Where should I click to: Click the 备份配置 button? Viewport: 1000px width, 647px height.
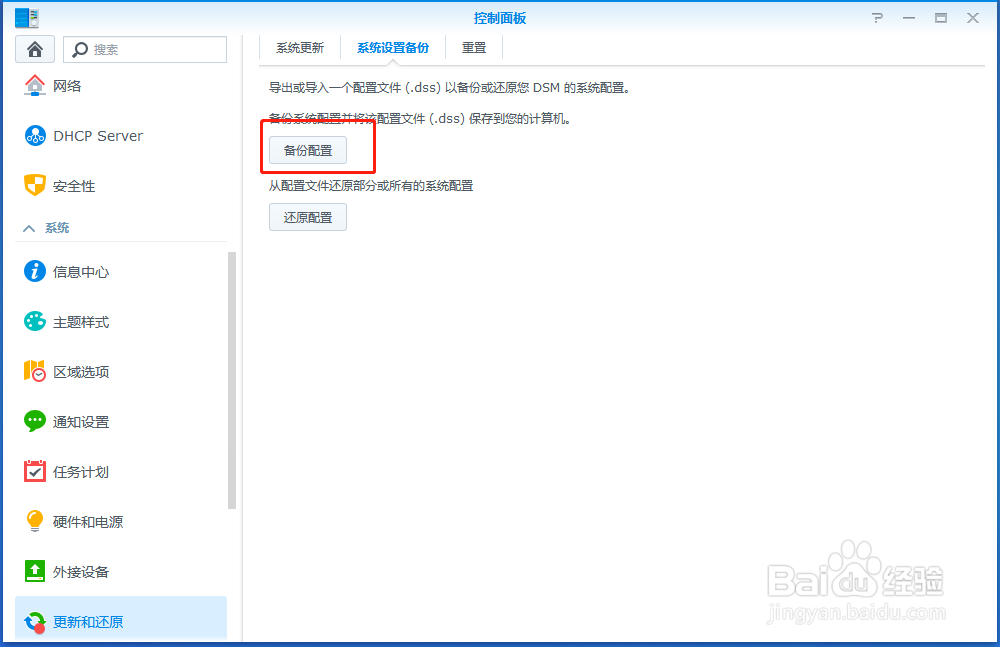coord(307,149)
